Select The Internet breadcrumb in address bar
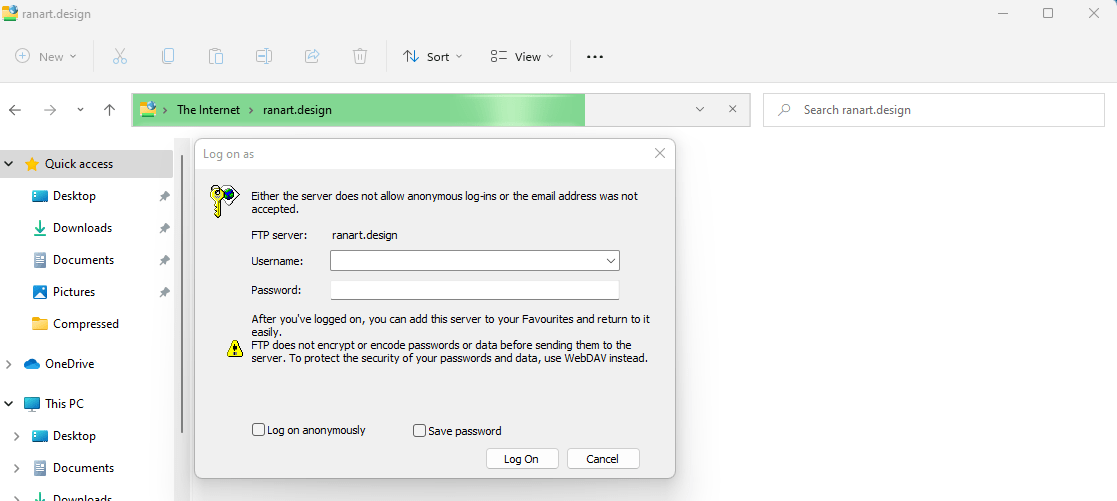The image size is (1117, 501). 209,110
